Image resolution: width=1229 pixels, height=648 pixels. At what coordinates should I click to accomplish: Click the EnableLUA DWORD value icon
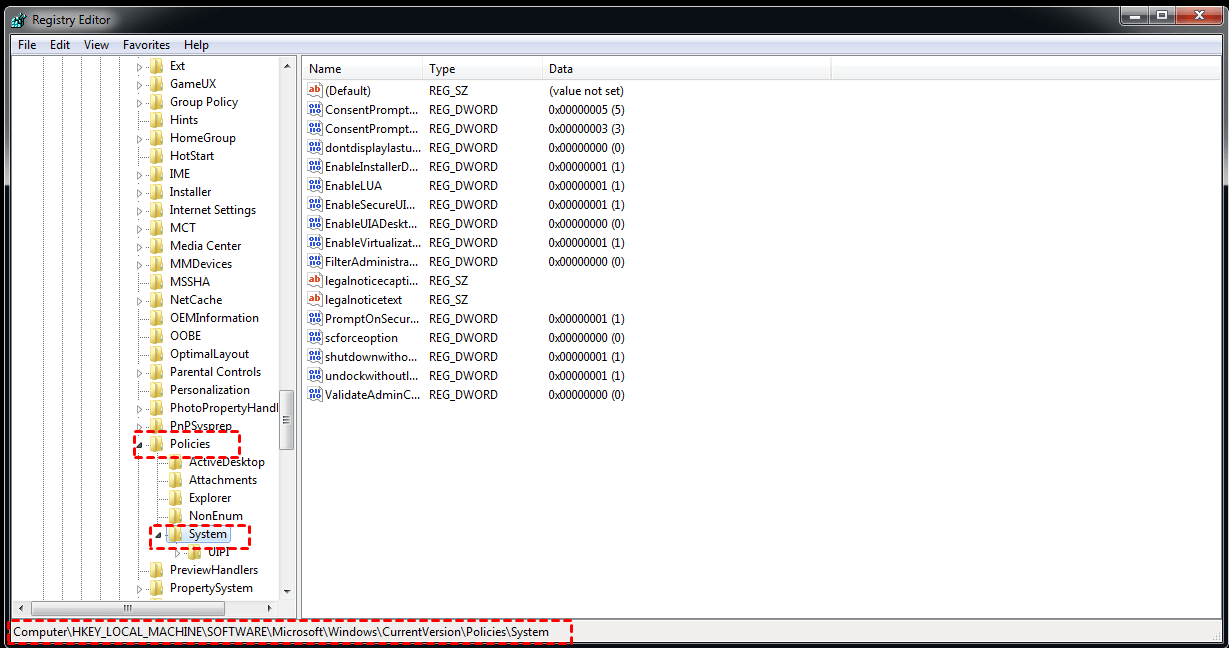315,186
